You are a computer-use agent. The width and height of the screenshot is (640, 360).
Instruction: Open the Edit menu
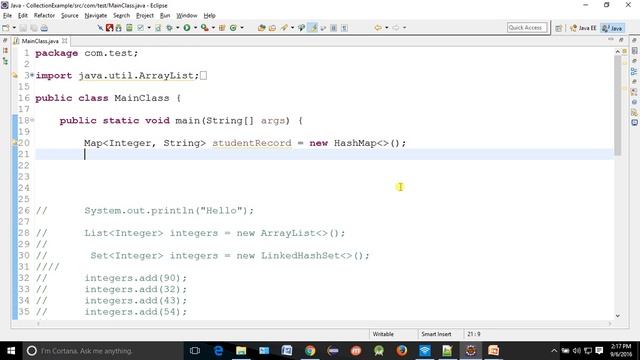click(22, 16)
